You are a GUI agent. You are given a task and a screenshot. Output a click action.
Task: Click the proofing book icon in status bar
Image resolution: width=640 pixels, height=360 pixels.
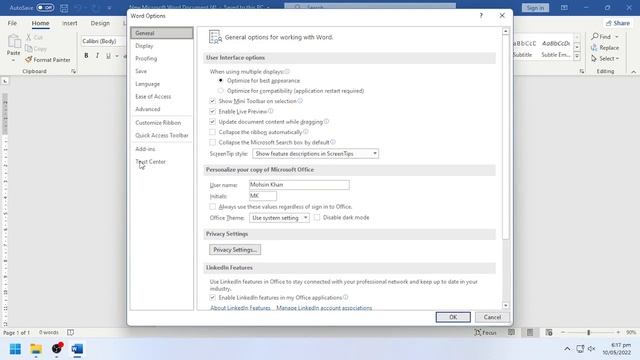pyautogui.click(x=70, y=332)
